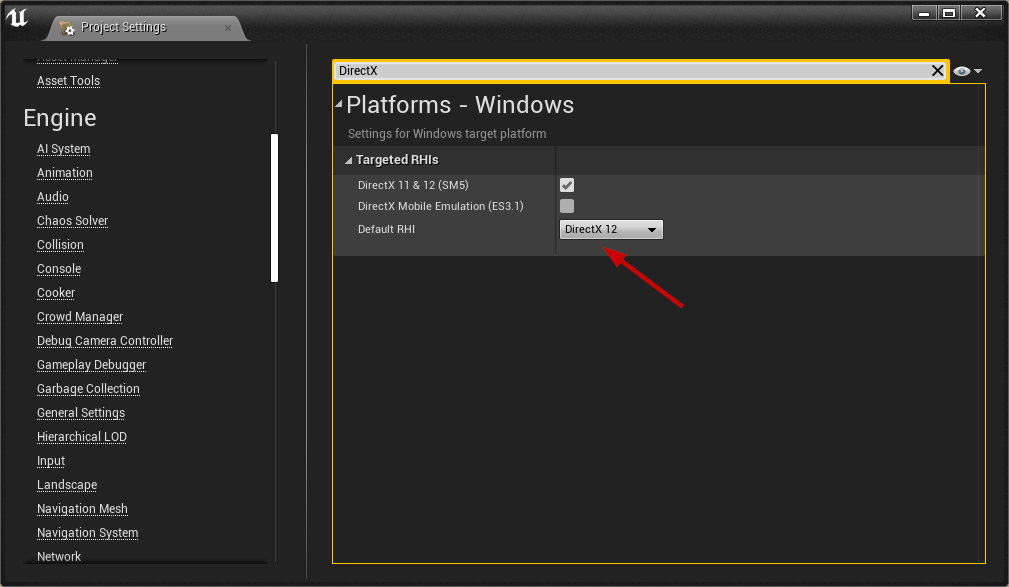Open the Default RHI dropdown
This screenshot has width=1009, height=587.
610,229
